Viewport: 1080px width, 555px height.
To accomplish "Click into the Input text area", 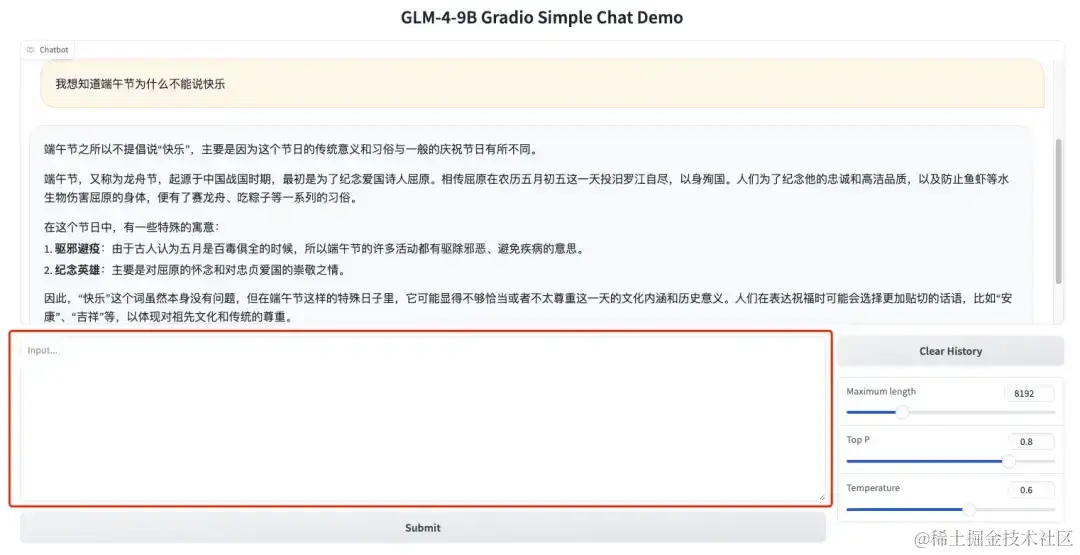I will (x=422, y=419).
